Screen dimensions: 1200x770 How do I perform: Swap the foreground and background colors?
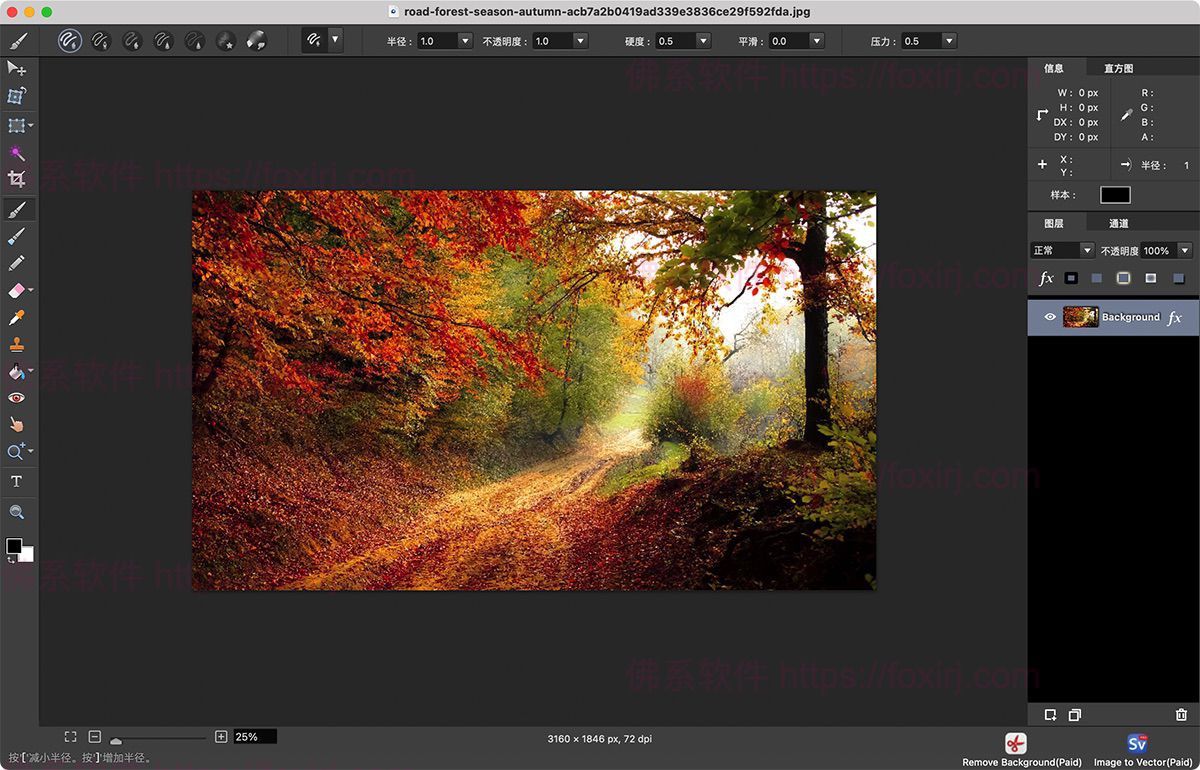pyautogui.click(x=11, y=560)
